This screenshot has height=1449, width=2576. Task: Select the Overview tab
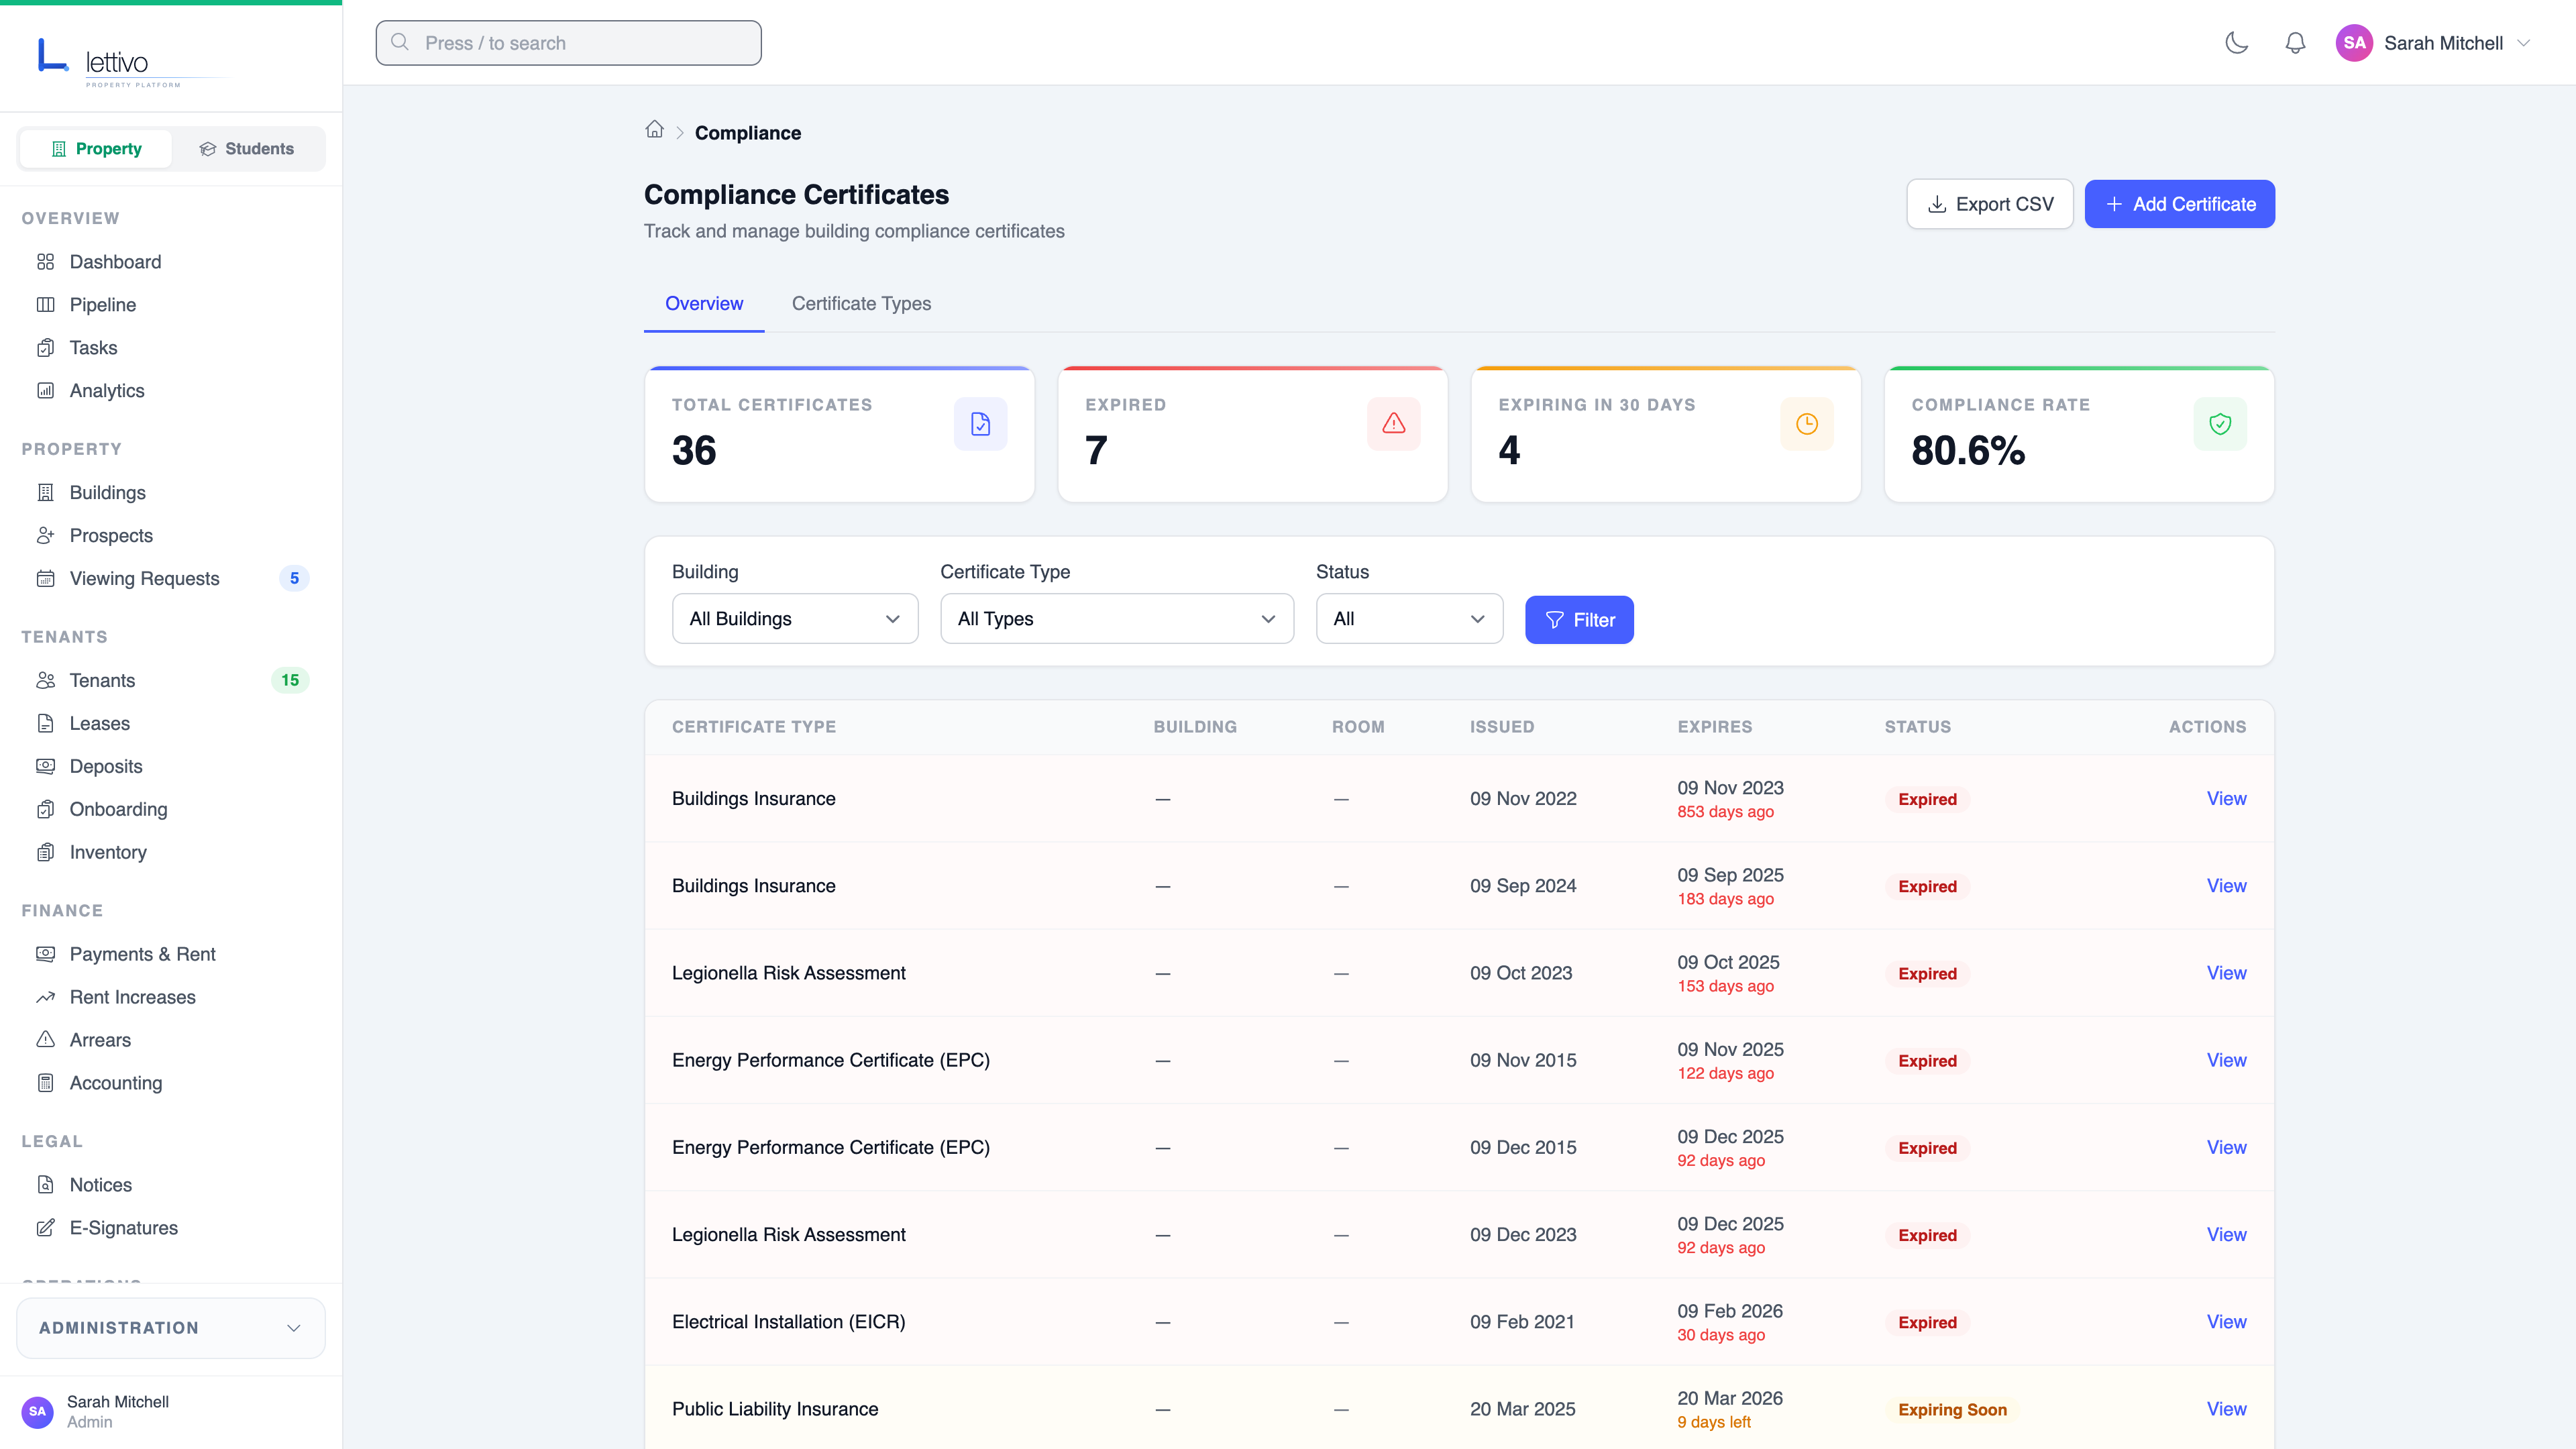tap(704, 303)
